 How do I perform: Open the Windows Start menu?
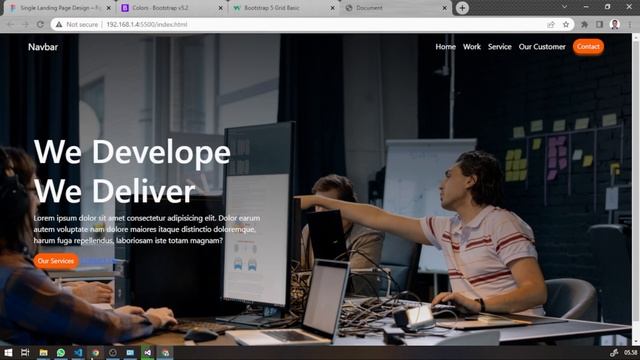[x=8, y=353]
